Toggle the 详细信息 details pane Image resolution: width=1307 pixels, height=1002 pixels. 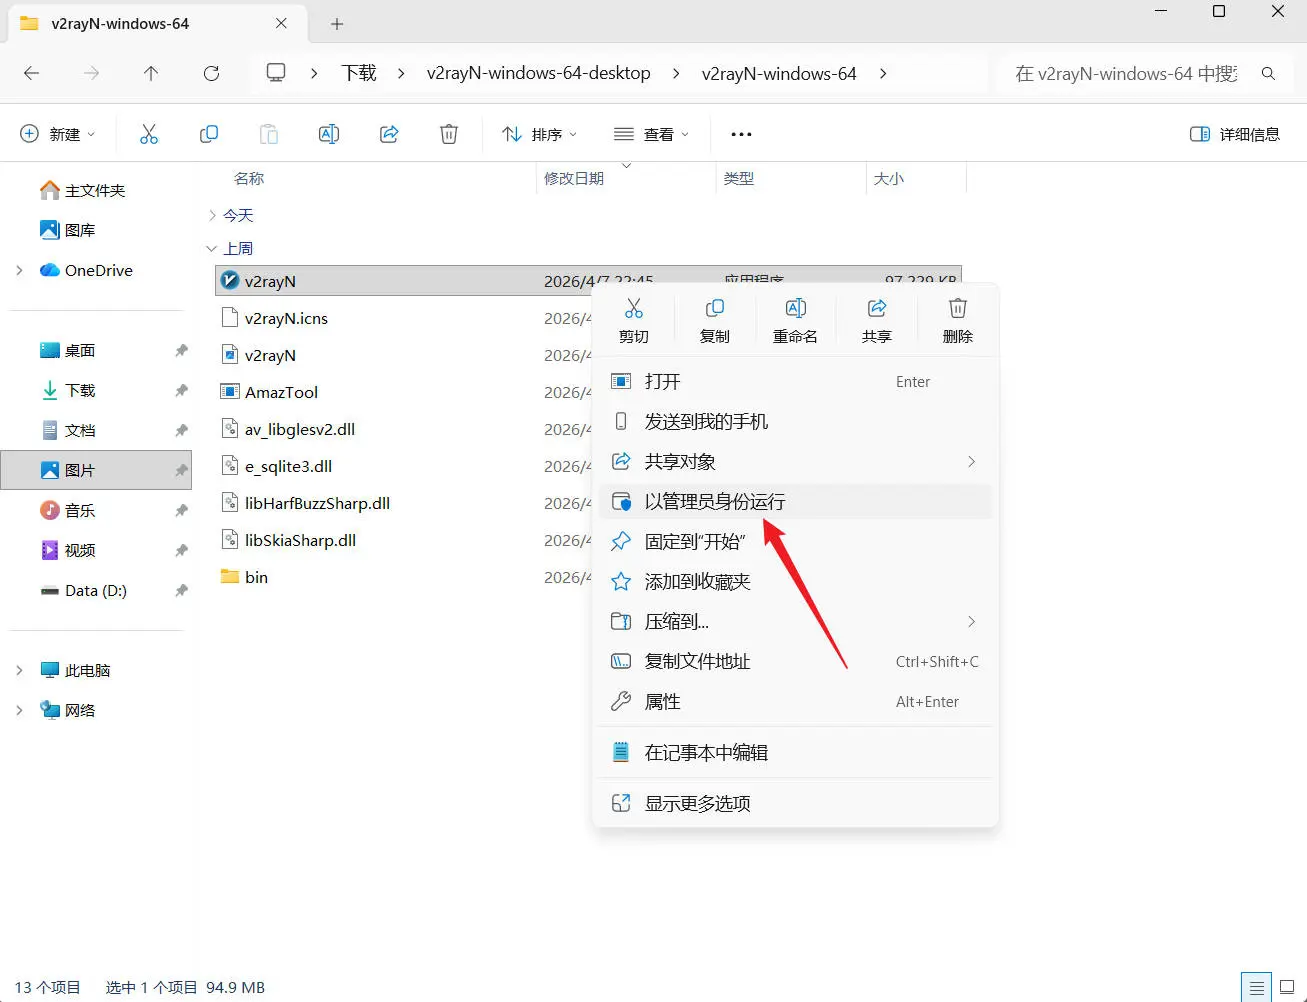click(1235, 134)
